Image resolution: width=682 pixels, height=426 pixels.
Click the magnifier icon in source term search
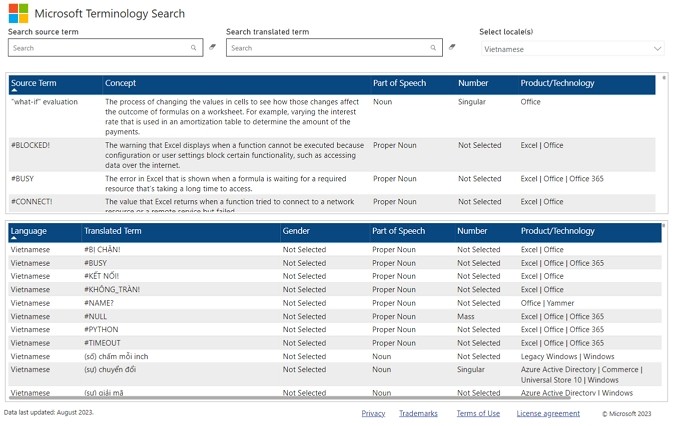click(194, 48)
